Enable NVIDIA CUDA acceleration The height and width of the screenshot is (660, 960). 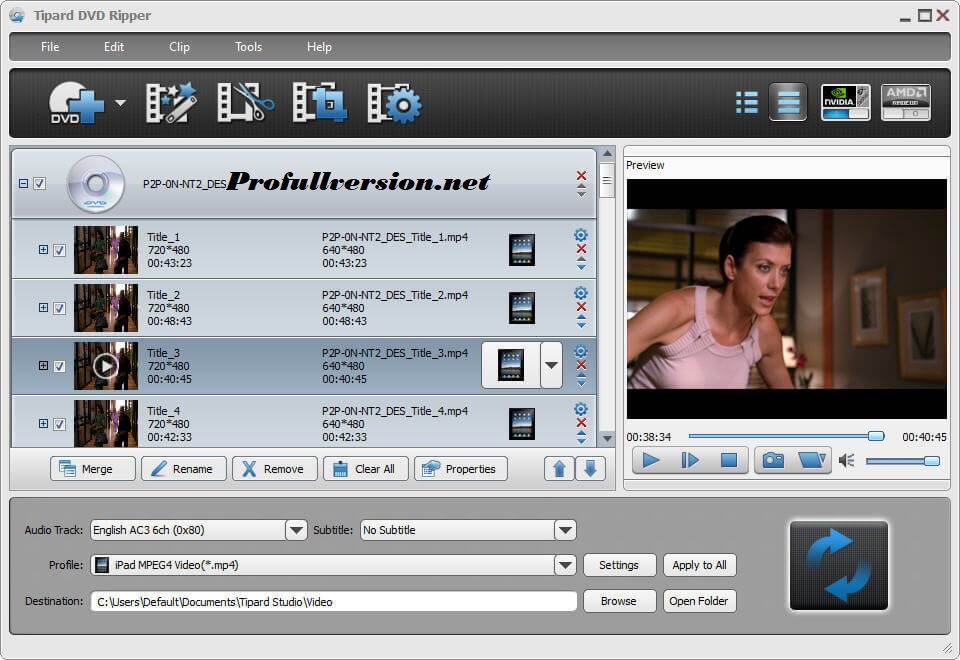point(848,101)
